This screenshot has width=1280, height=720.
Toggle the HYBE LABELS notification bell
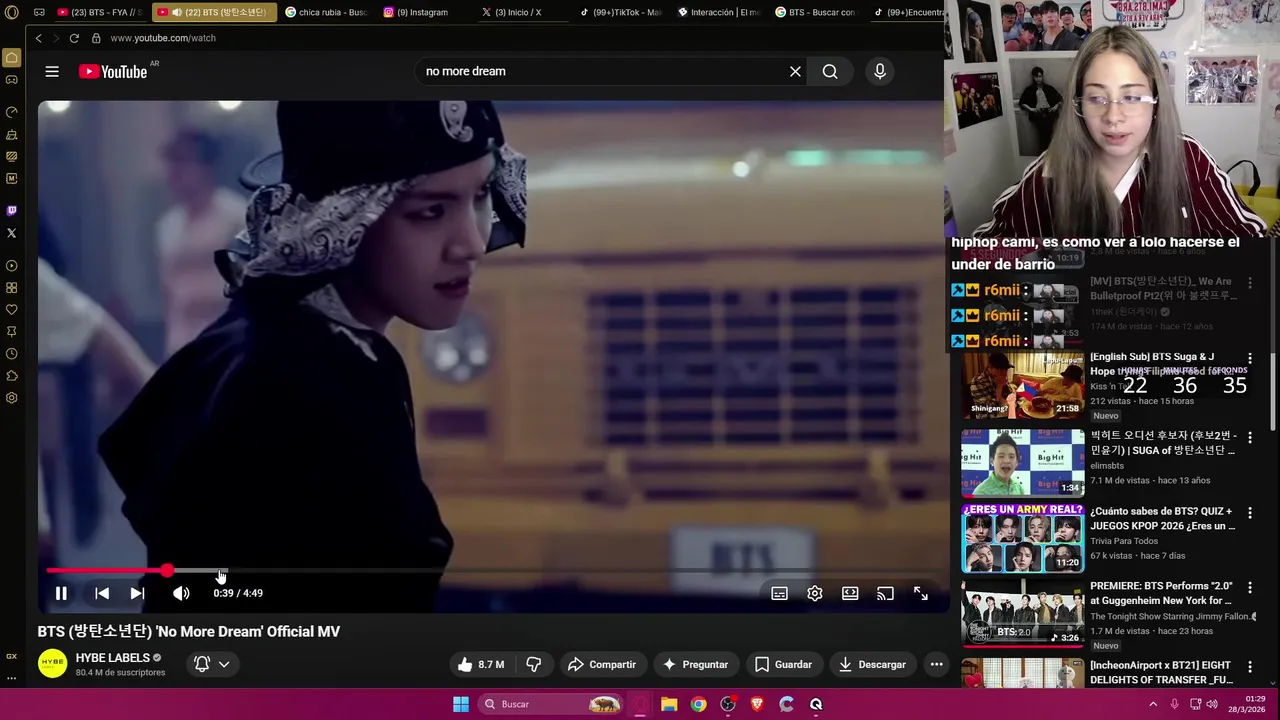202,664
